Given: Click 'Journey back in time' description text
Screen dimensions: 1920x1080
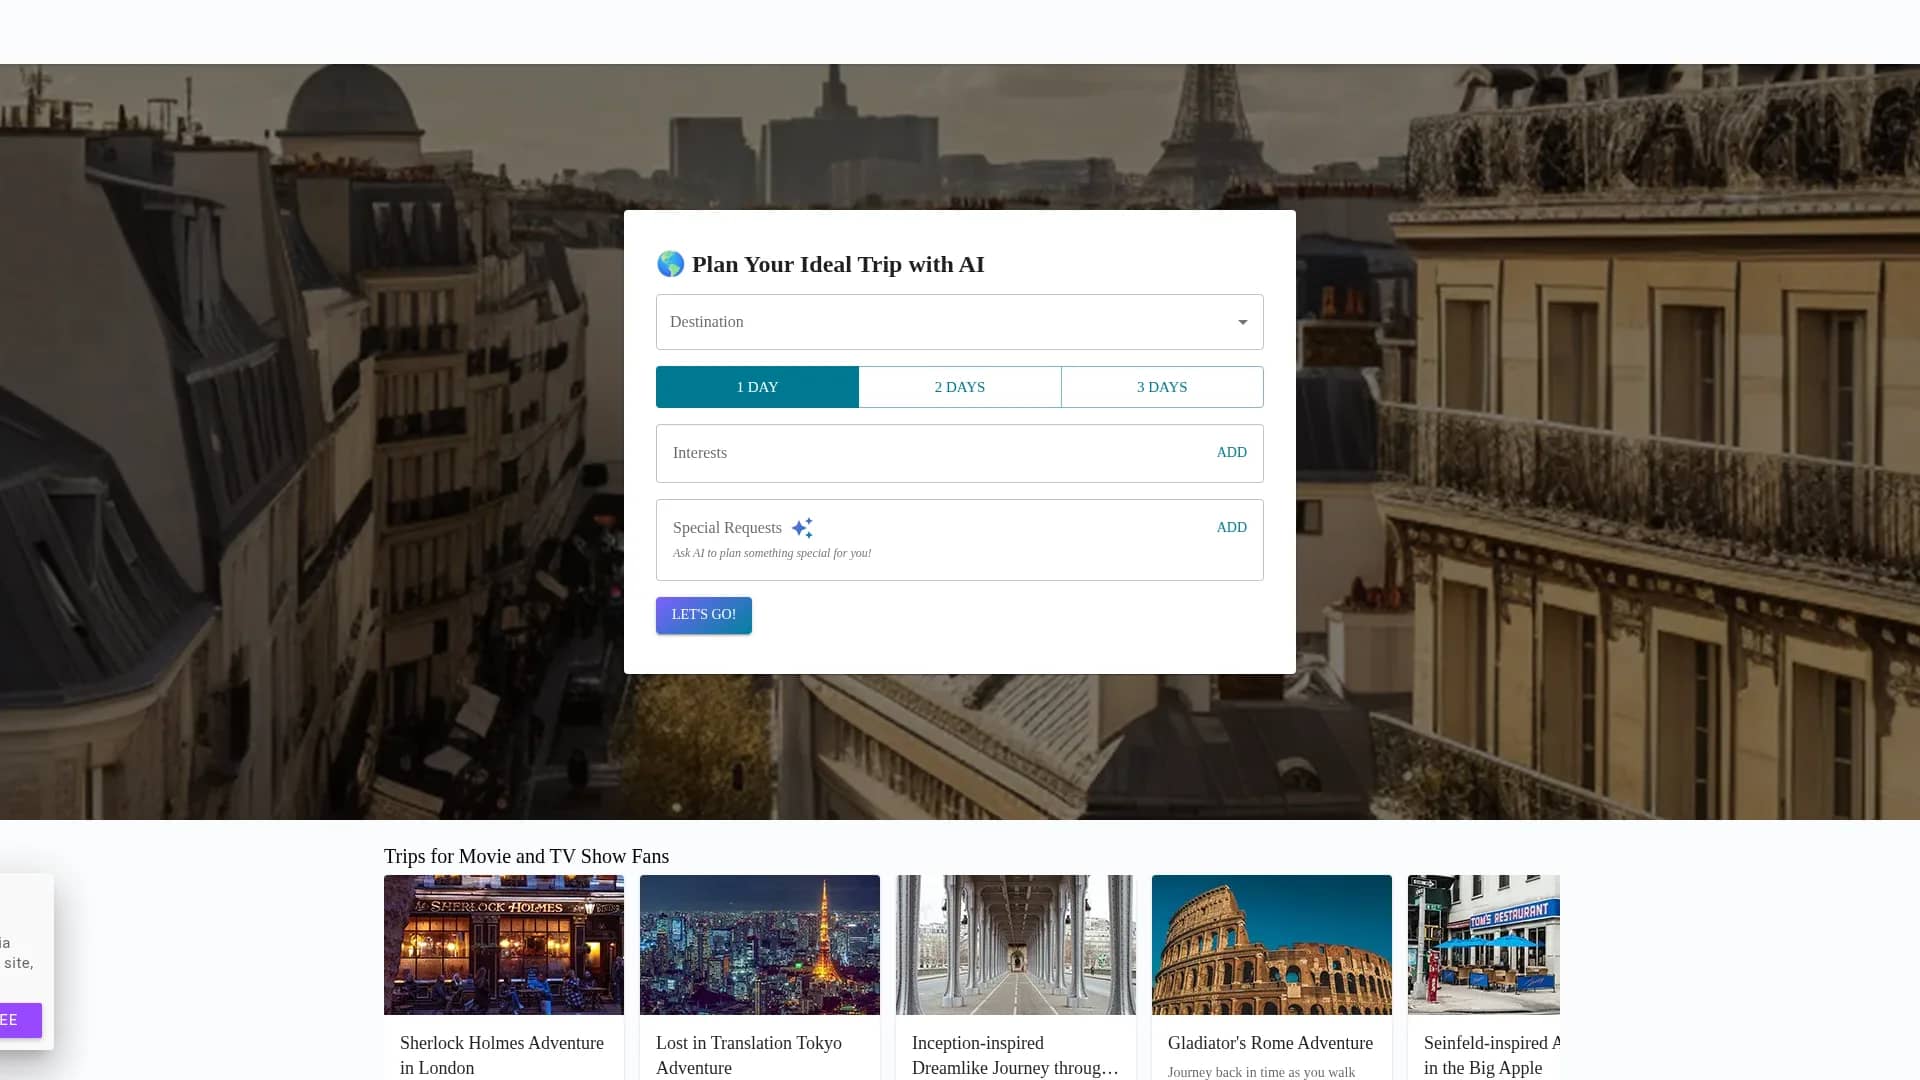Looking at the screenshot, I should point(1262,1072).
